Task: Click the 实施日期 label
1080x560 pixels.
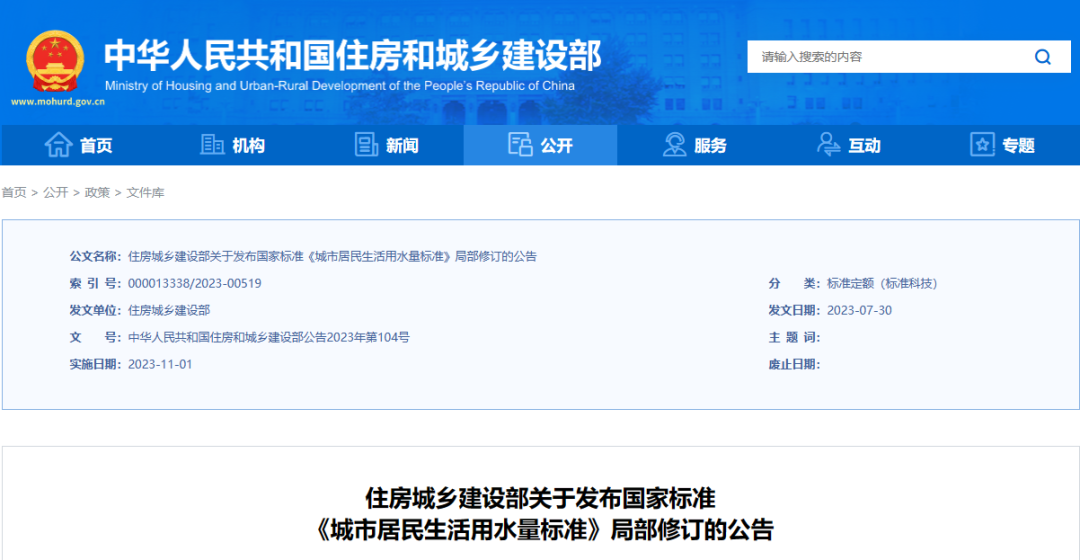Action: (x=95, y=364)
